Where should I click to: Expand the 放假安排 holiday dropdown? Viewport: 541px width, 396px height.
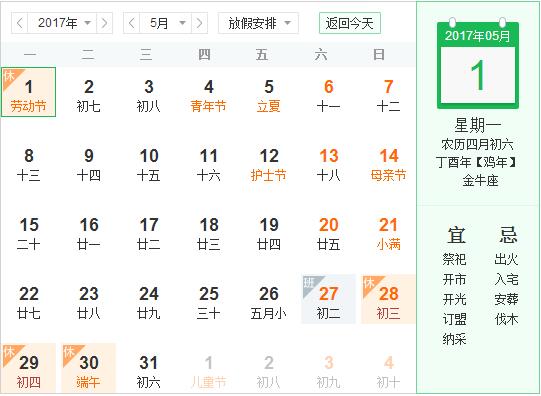click(x=258, y=23)
